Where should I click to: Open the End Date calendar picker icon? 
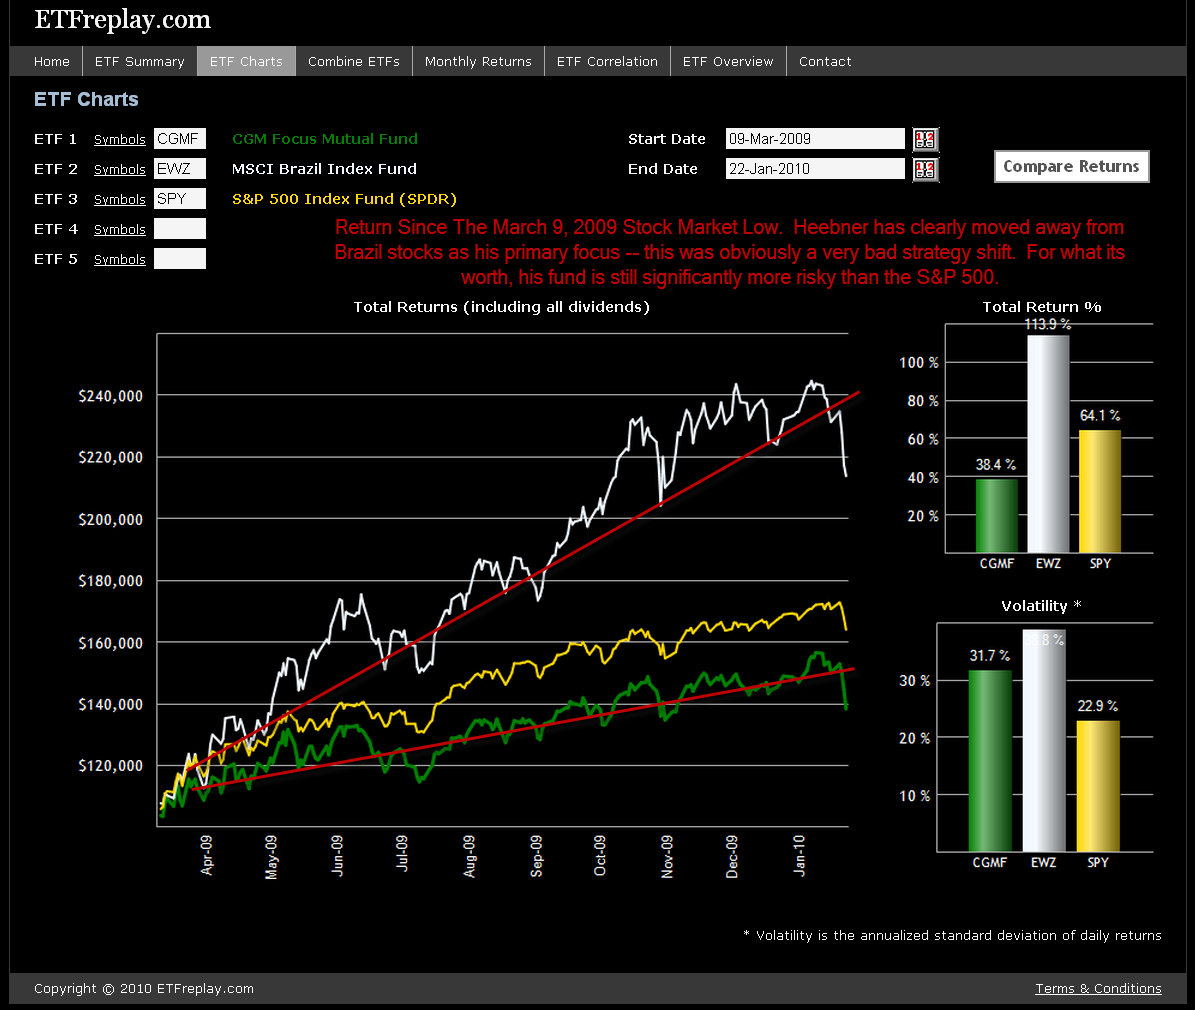tap(925, 169)
